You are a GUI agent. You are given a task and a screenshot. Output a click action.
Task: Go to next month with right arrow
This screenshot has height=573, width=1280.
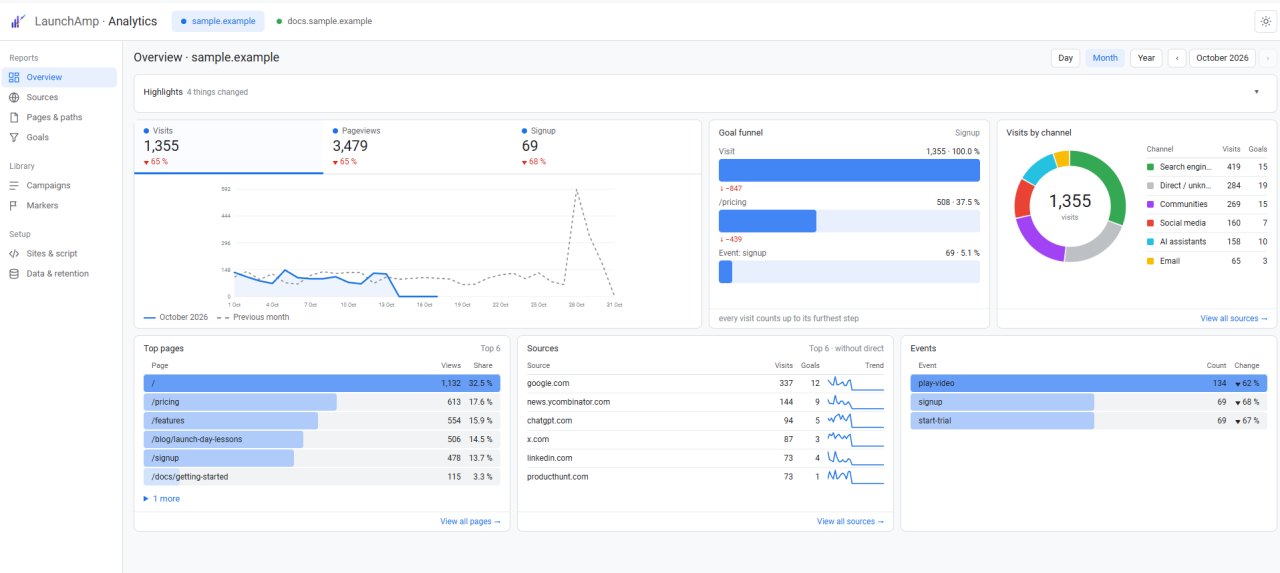pyautogui.click(x=1268, y=58)
